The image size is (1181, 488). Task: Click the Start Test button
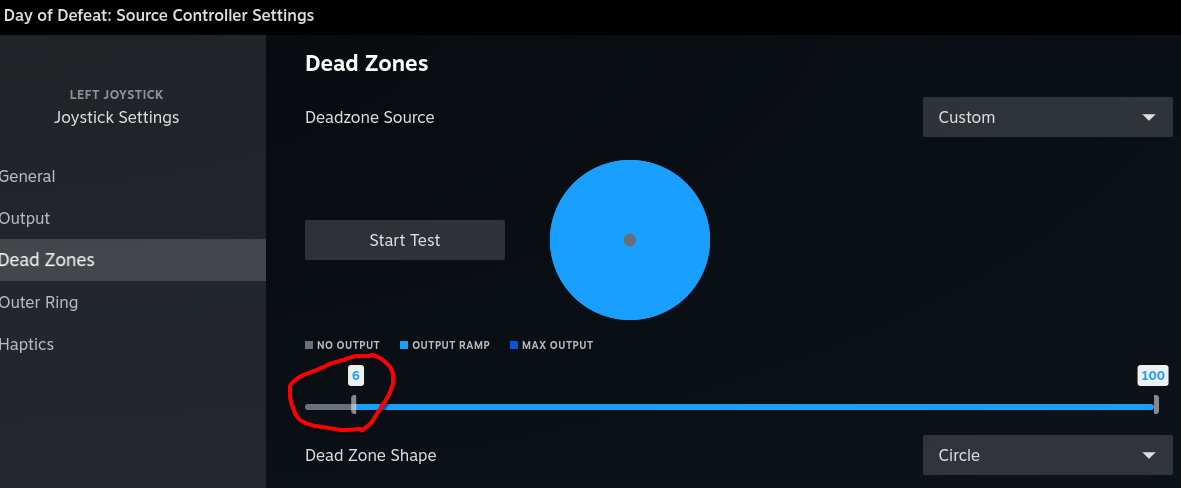coord(405,240)
